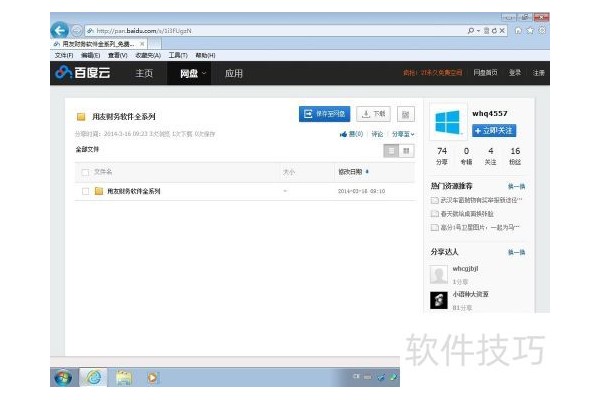Click the folder icon beside the share title
The height and width of the screenshot is (400, 600).
81,117
